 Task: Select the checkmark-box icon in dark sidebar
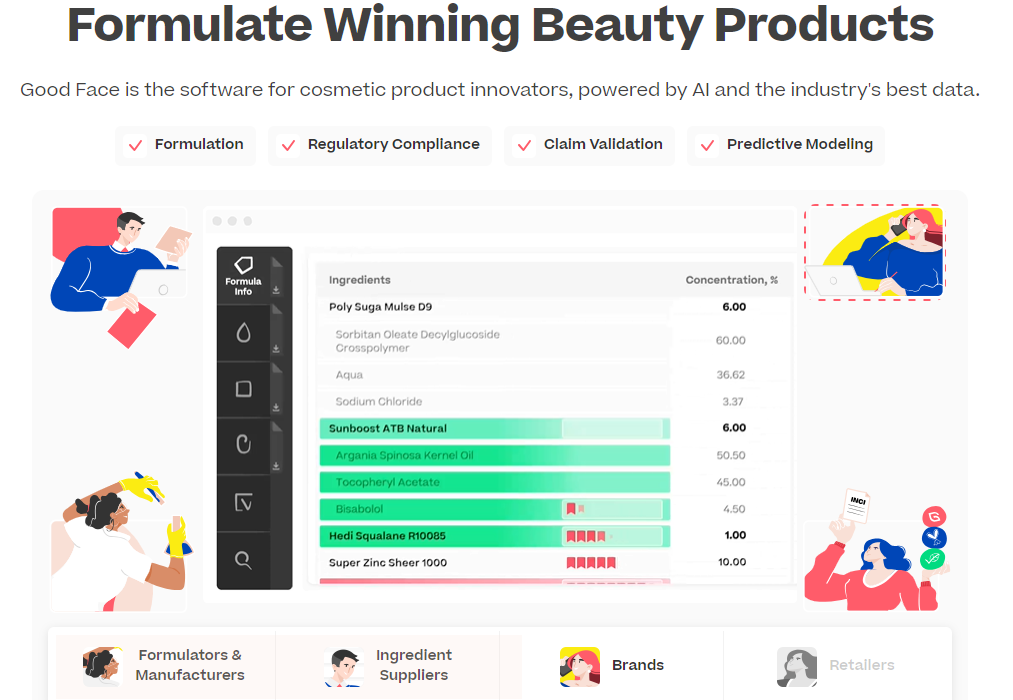coord(244,502)
